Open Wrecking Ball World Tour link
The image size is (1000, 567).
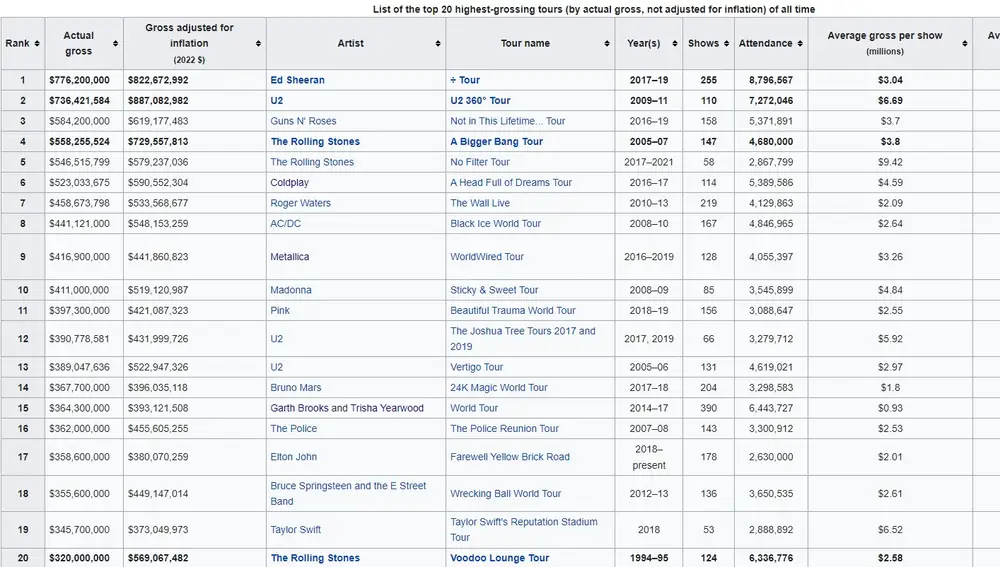(506, 493)
